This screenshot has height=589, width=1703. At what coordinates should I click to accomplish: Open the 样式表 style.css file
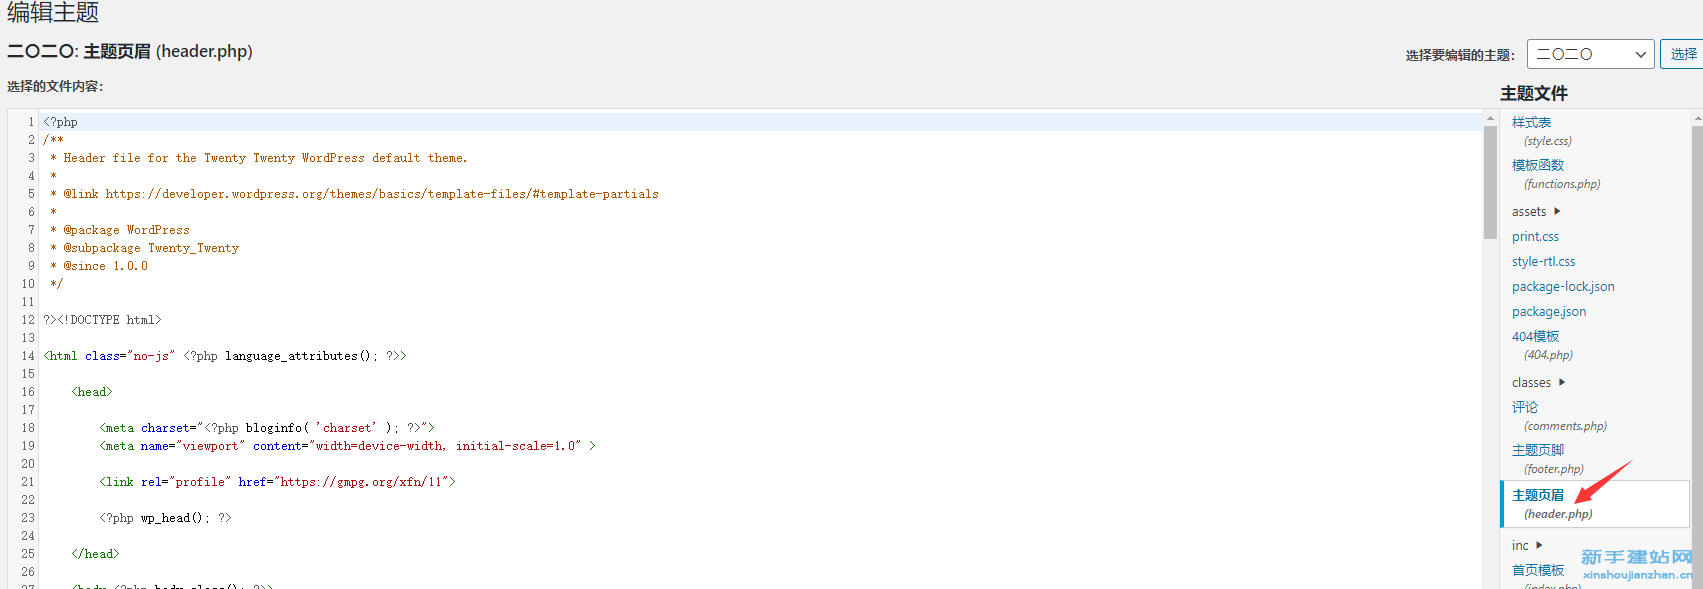click(1542, 131)
